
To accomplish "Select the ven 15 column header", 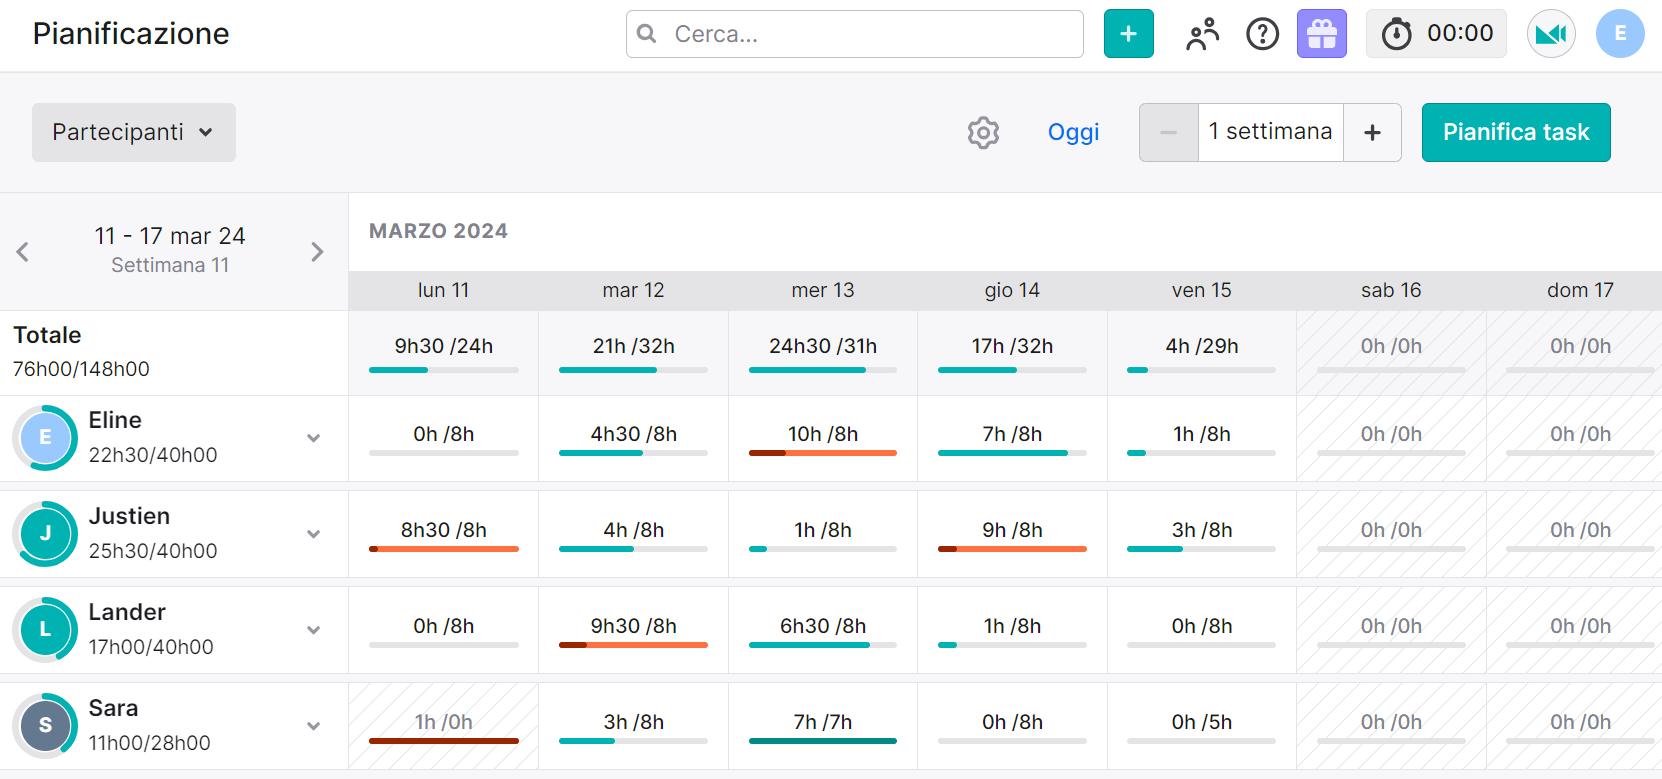I will pyautogui.click(x=1202, y=290).
